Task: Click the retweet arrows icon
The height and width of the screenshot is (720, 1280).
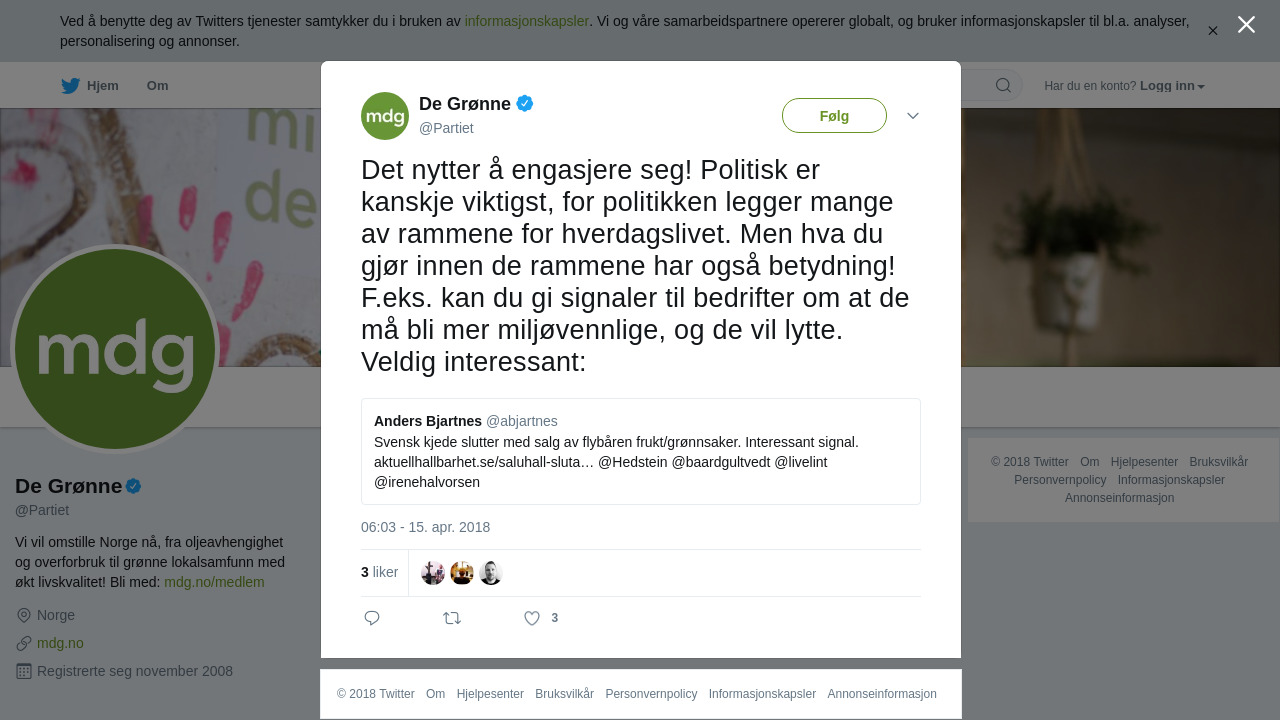Action: click(x=452, y=618)
